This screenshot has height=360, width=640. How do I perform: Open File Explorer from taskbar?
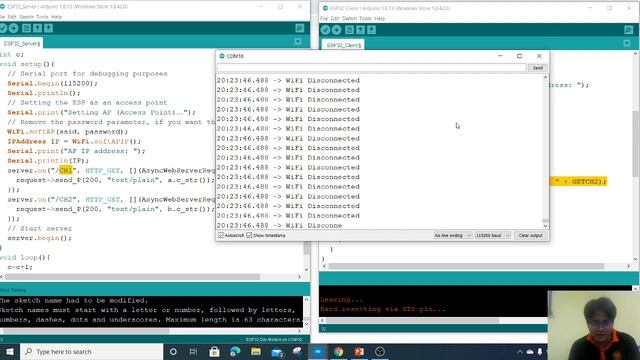256,351
